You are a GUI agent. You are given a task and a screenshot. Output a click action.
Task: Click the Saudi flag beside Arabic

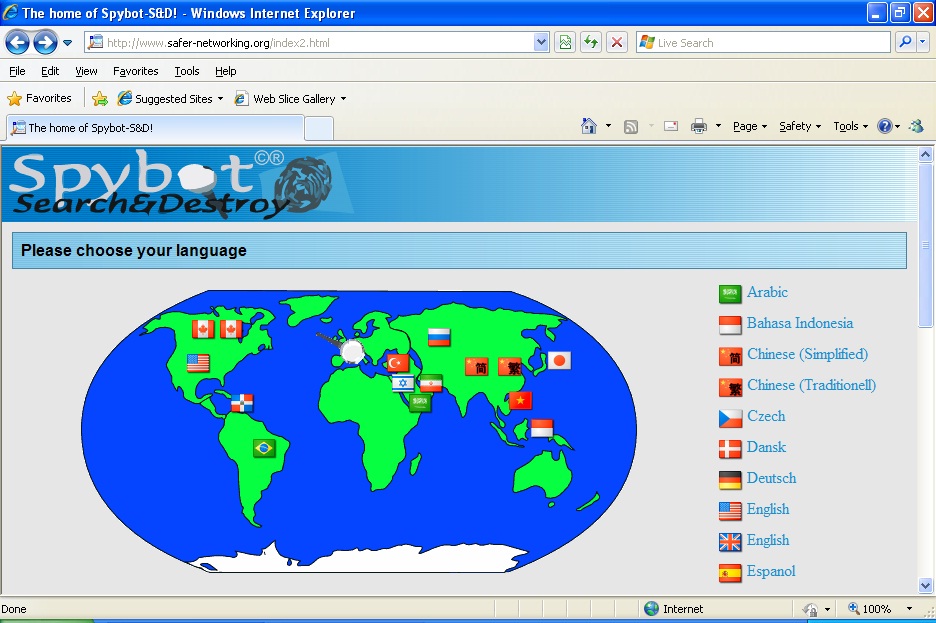[730, 294]
